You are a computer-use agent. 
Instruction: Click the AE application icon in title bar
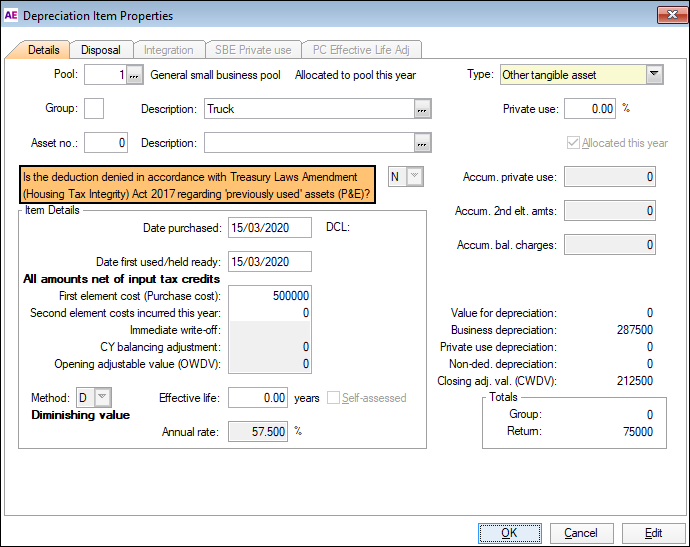coord(11,15)
